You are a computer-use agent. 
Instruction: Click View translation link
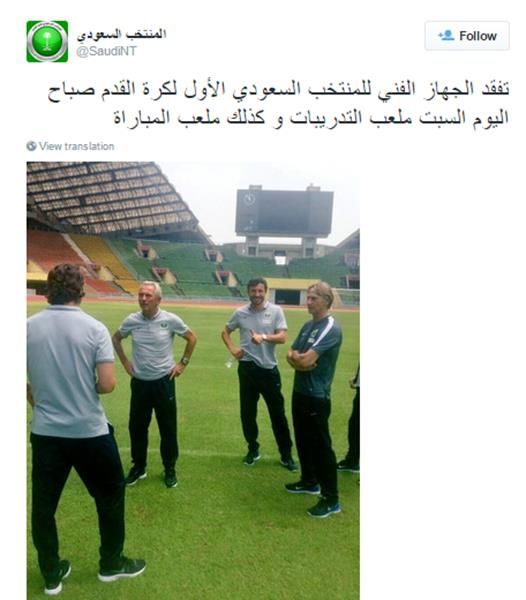(x=76, y=146)
